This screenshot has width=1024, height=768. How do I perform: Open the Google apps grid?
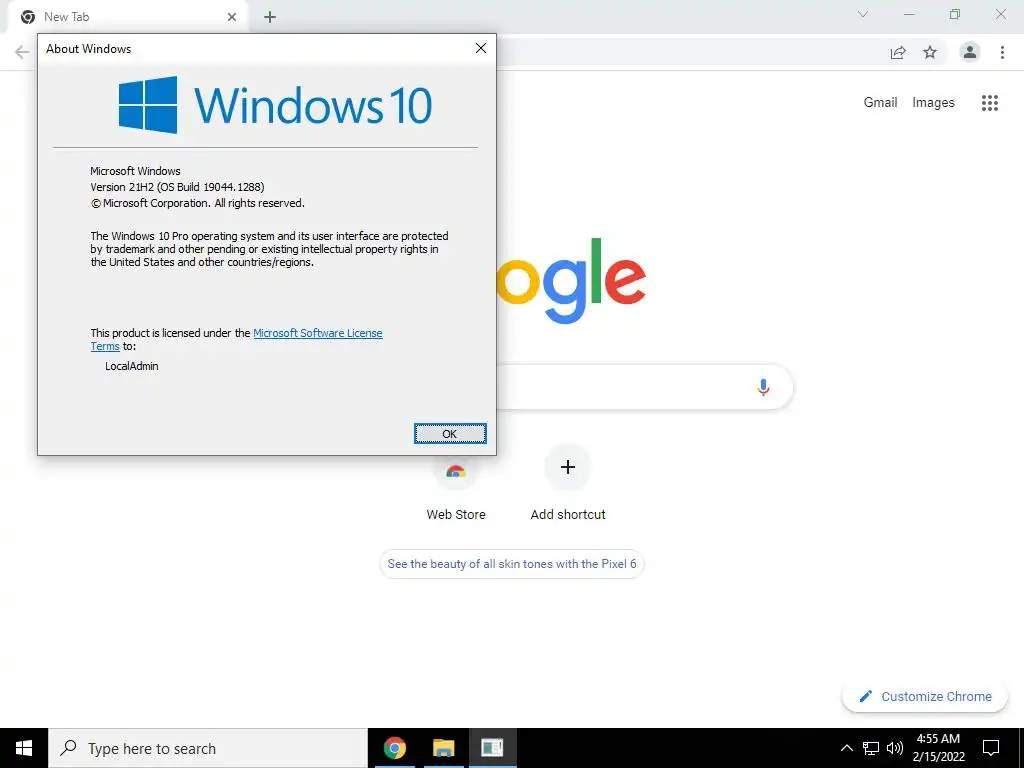pyautogui.click(x=989, y=103)
